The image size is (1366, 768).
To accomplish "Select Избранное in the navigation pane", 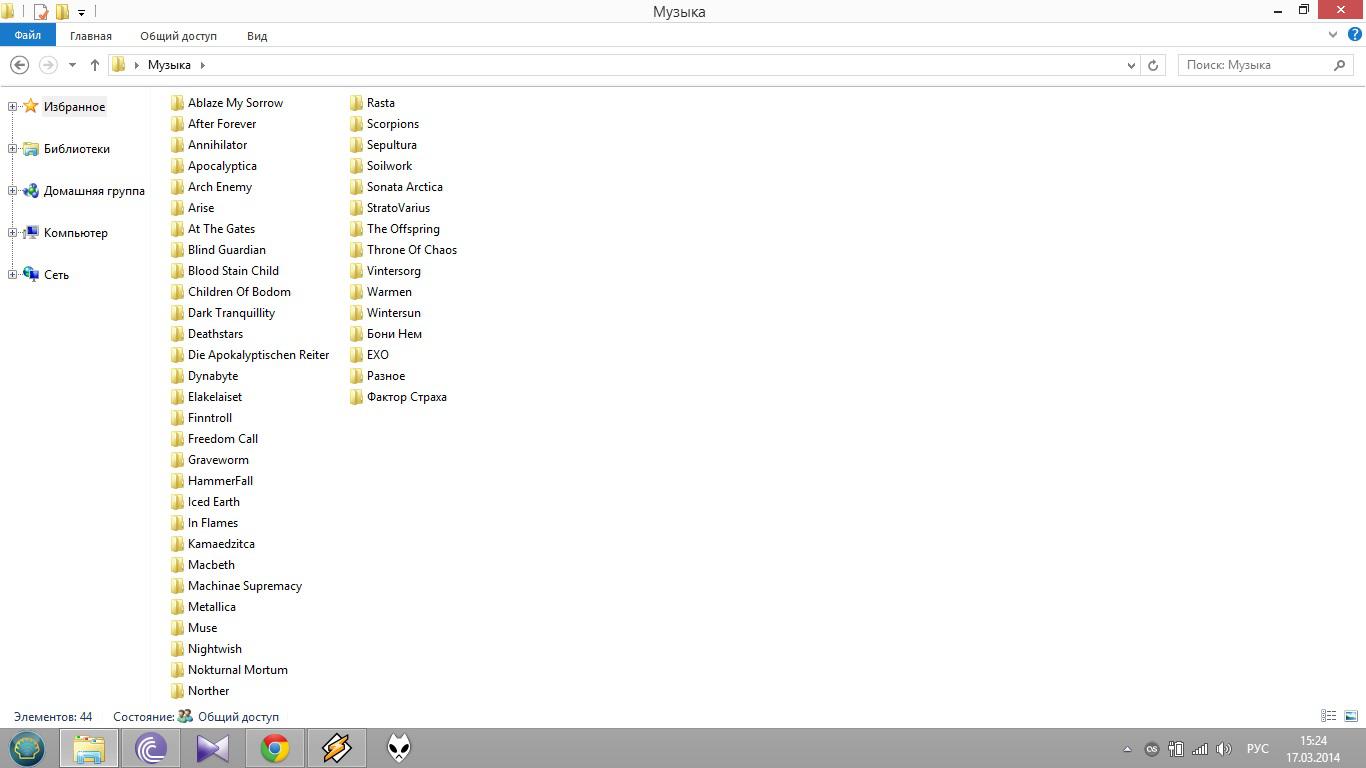I will coord(74,107).
